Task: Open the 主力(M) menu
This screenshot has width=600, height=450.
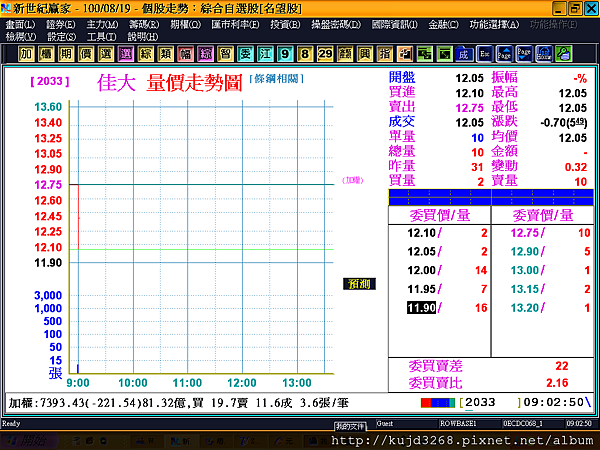Action: [x=102, y=24]
